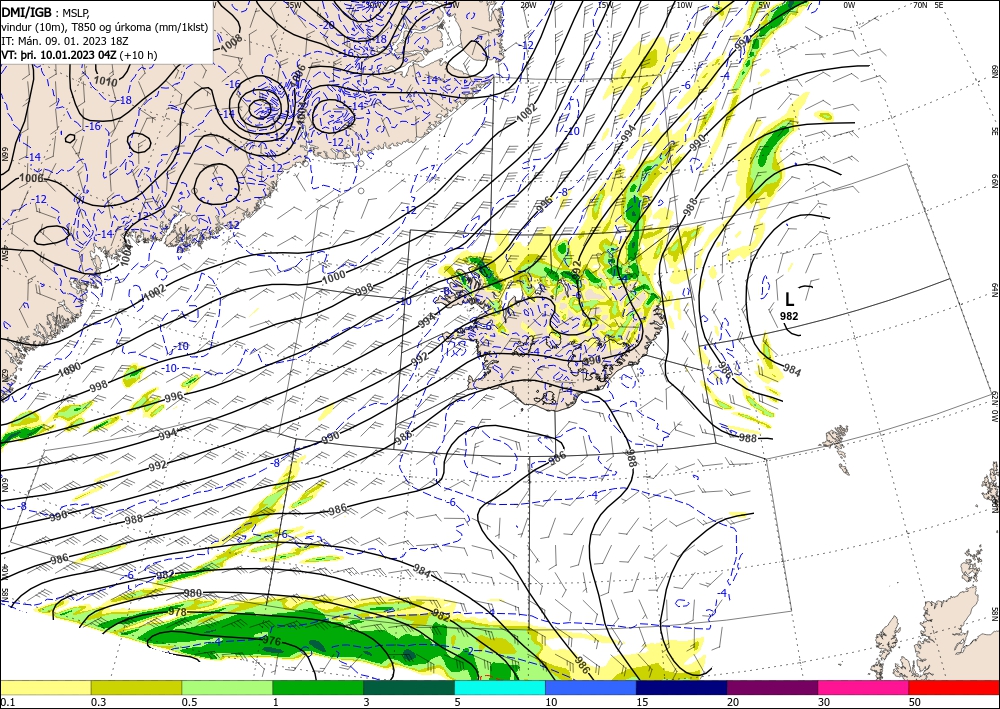Click the light green 0.5–1 legend swatch
The image size is (1000, 709).
click(227, 687)
